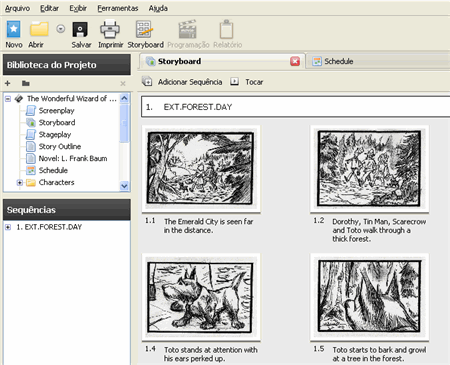Select The Wonderful Wizard of ... project

coord(71,99)
